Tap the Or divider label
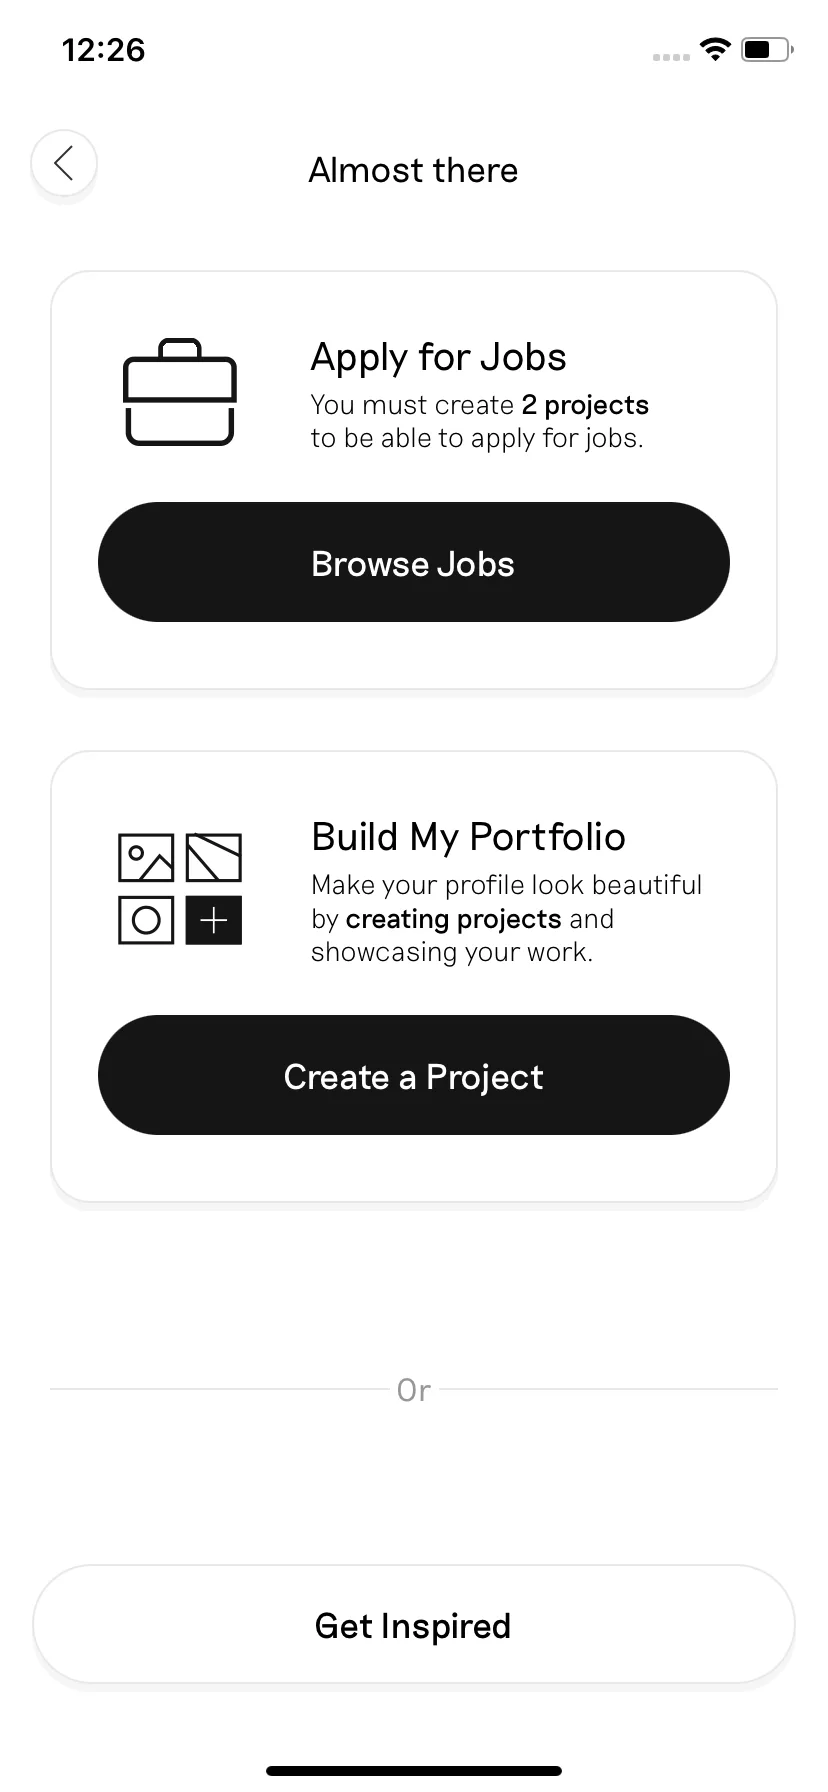The height and width of the screenshot is (1792, 828). tap(414, 1390)
